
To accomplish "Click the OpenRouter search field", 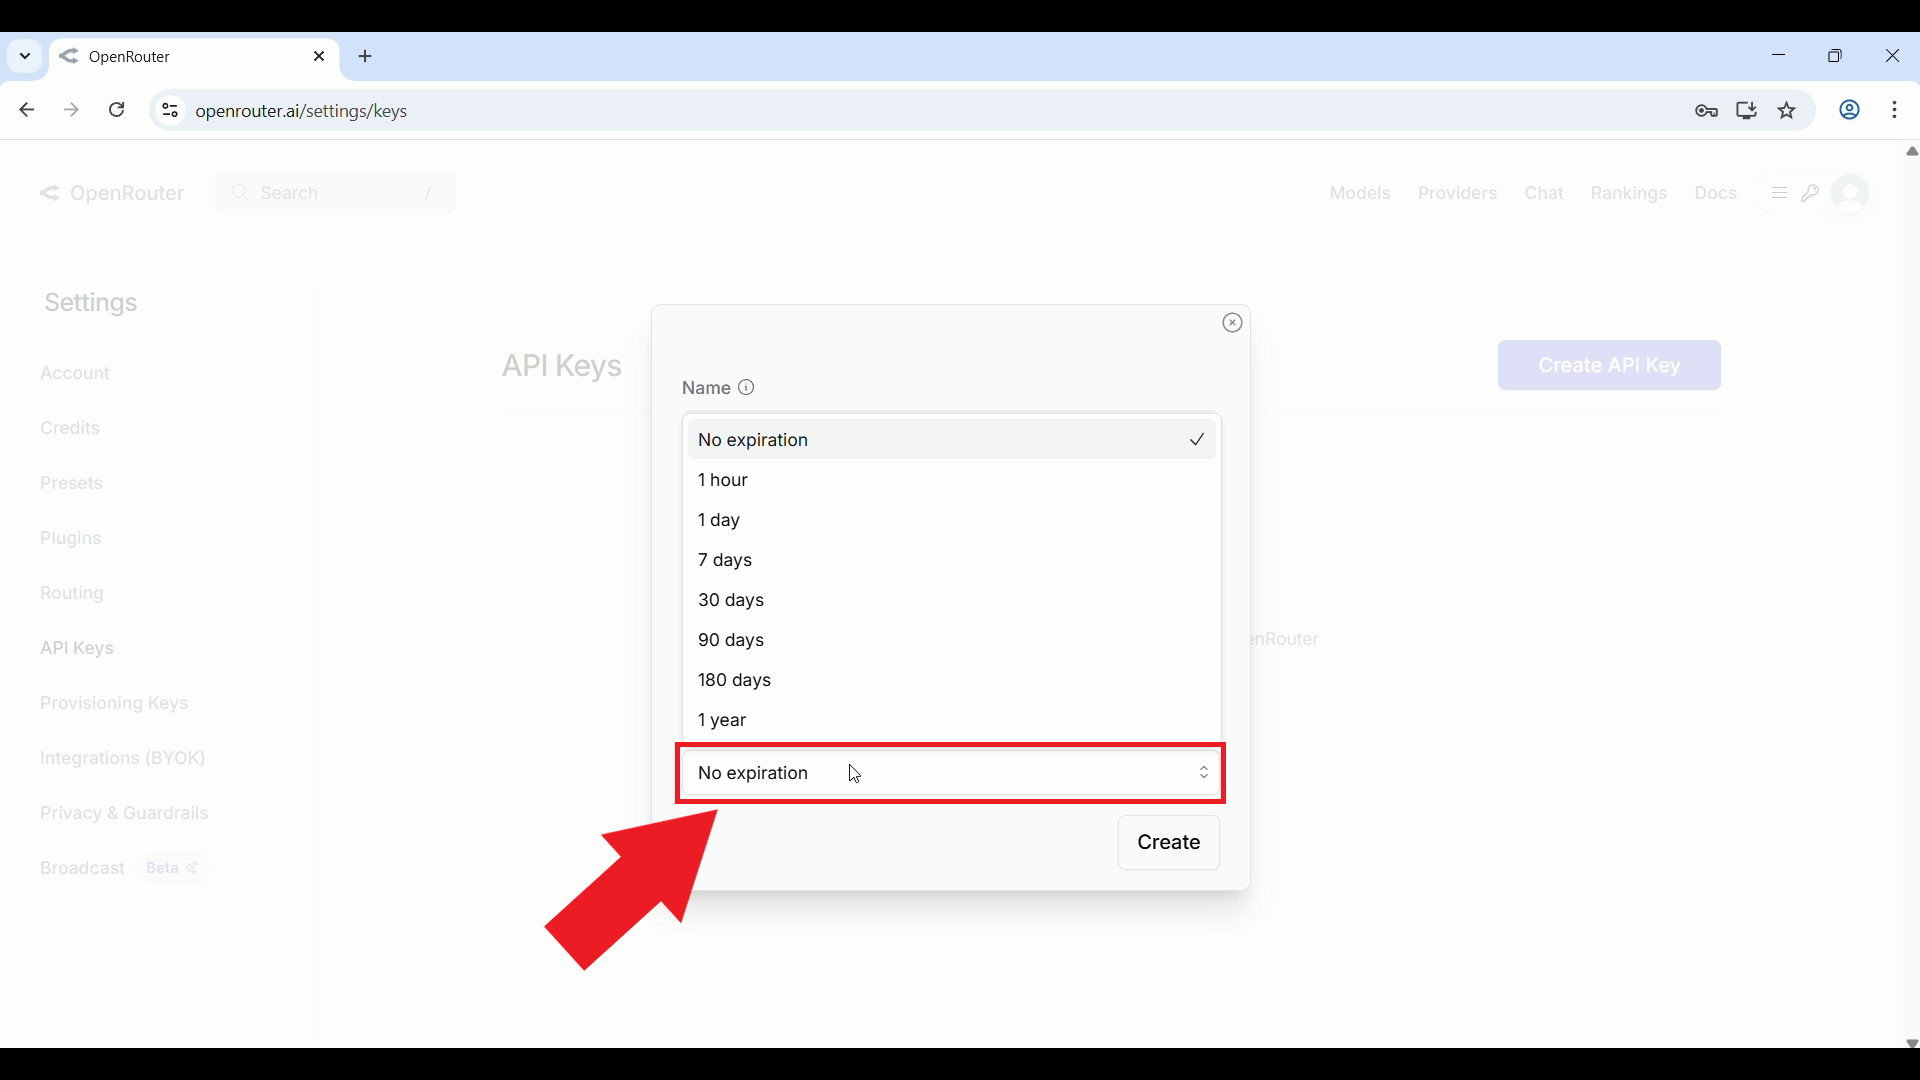I will [x=335, y=193].
